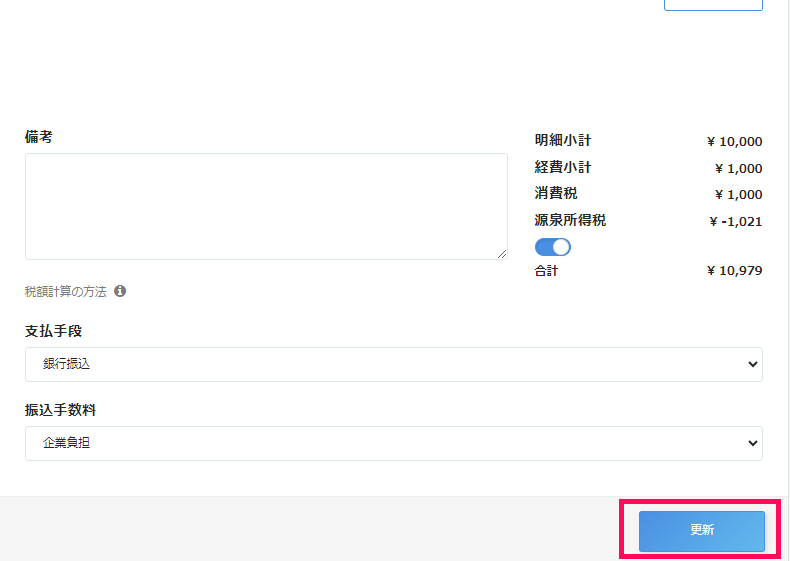Select the 経費小計 amount ¥ 1,000

[739, 168]
